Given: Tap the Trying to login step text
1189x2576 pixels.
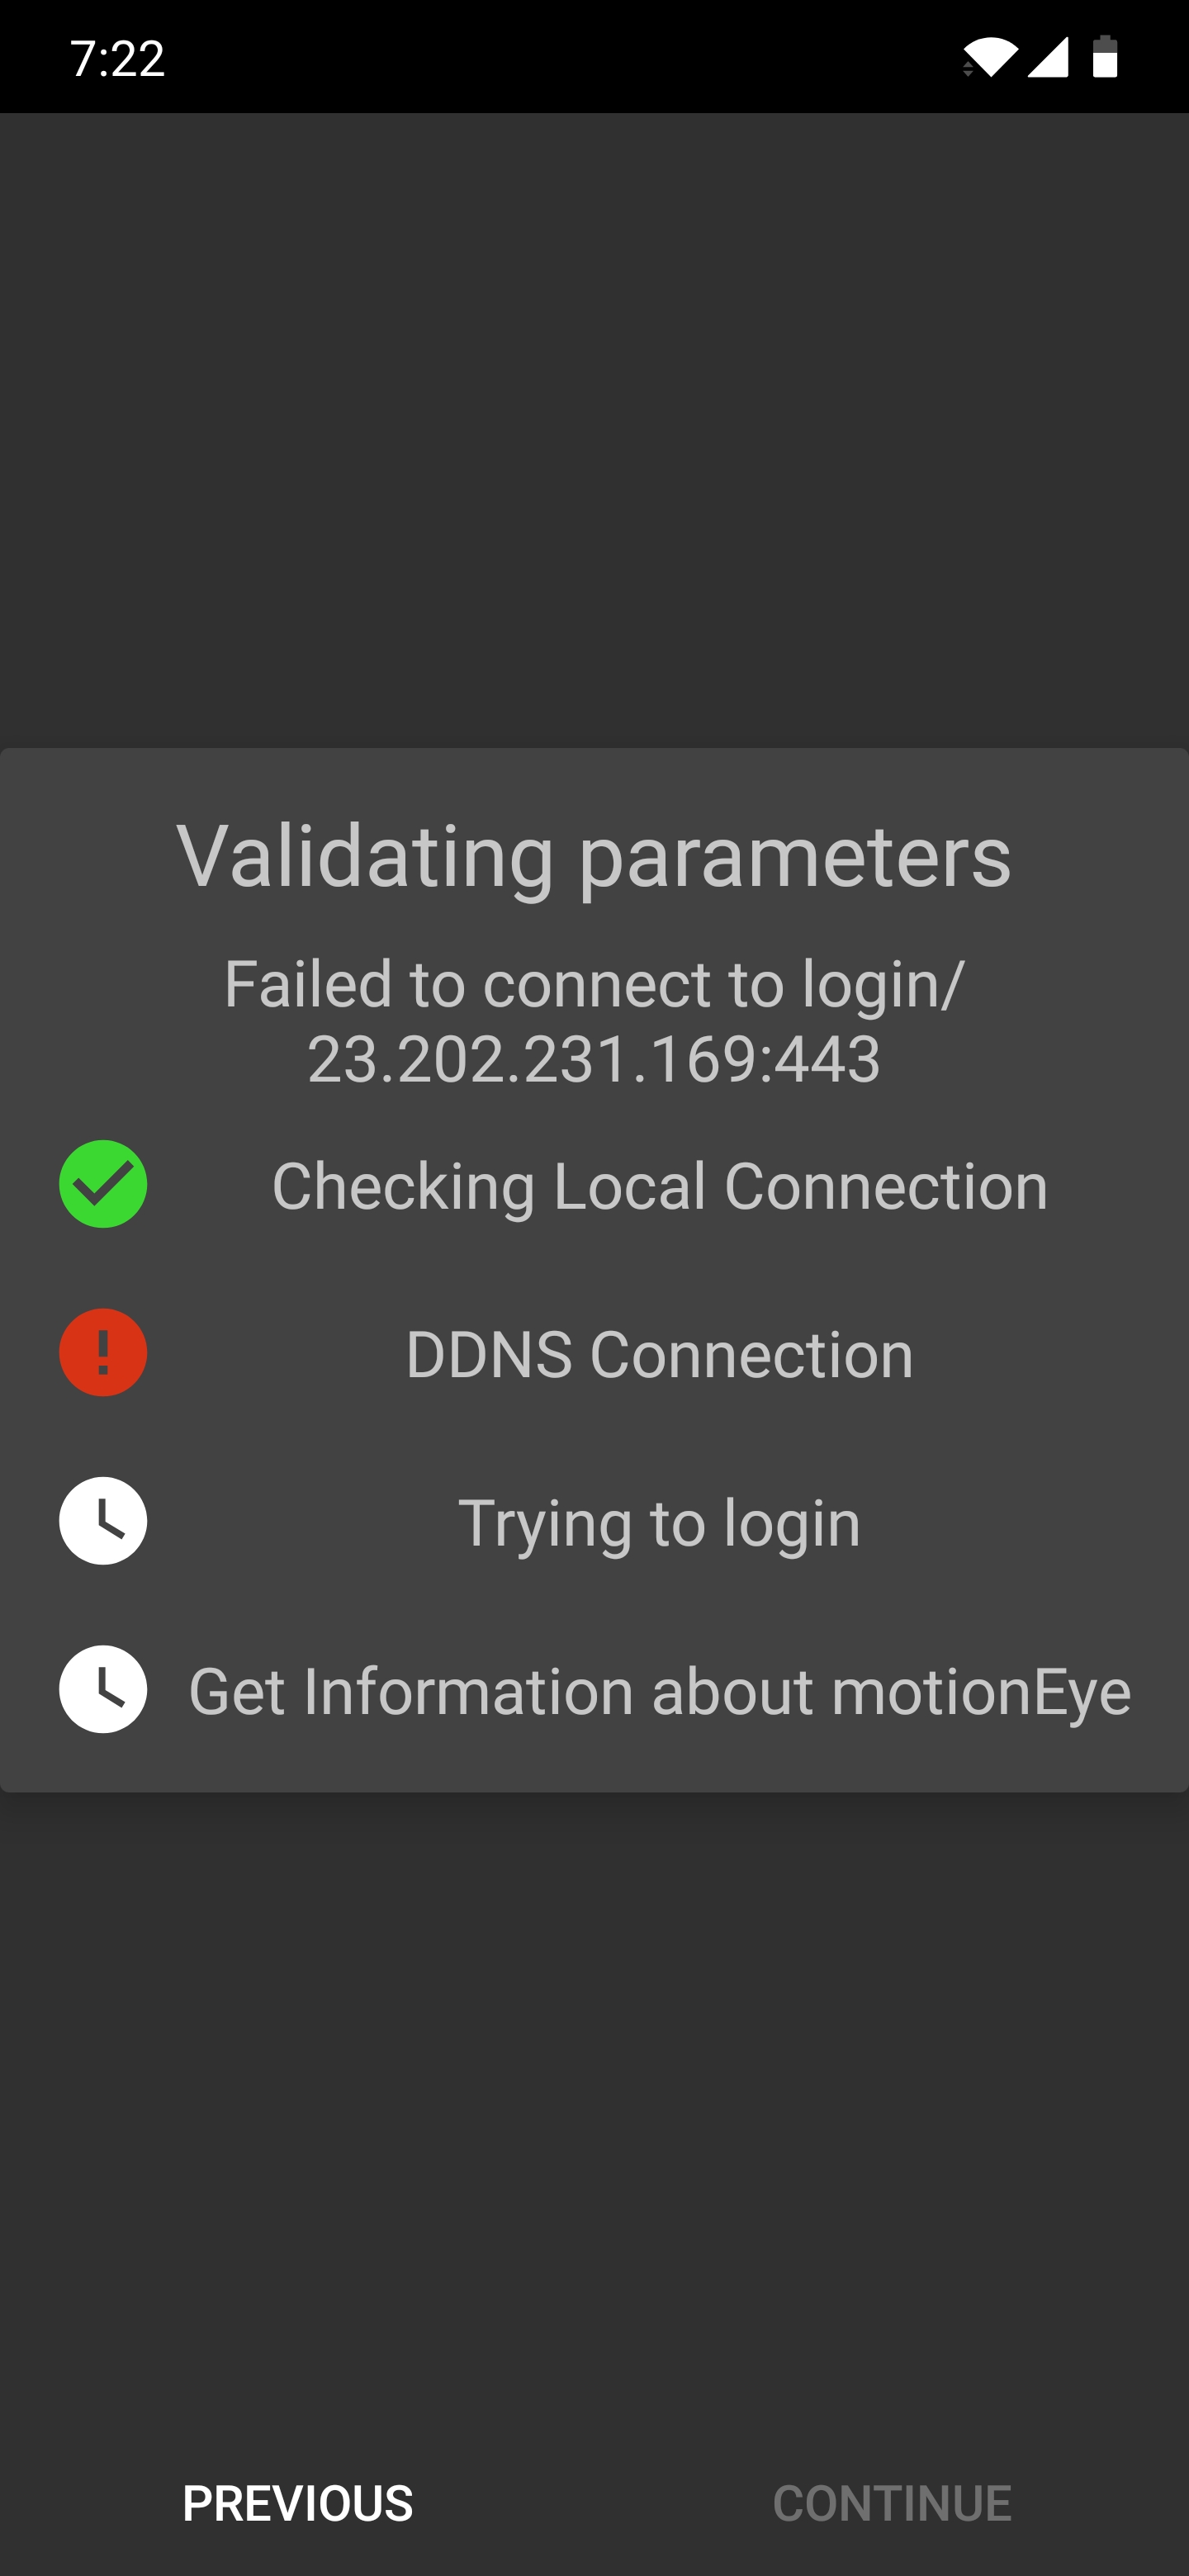Looking at the screenshot, I should 661,1521.
